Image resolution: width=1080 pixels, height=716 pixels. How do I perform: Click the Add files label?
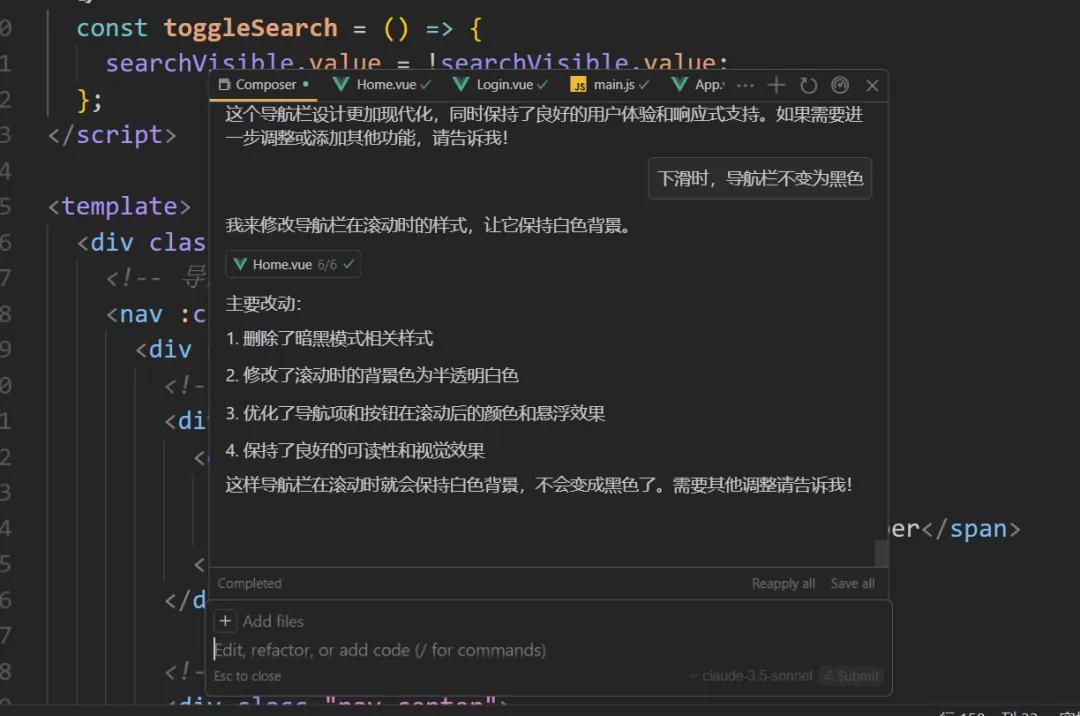pyautogui.click(x=273, y=622)
